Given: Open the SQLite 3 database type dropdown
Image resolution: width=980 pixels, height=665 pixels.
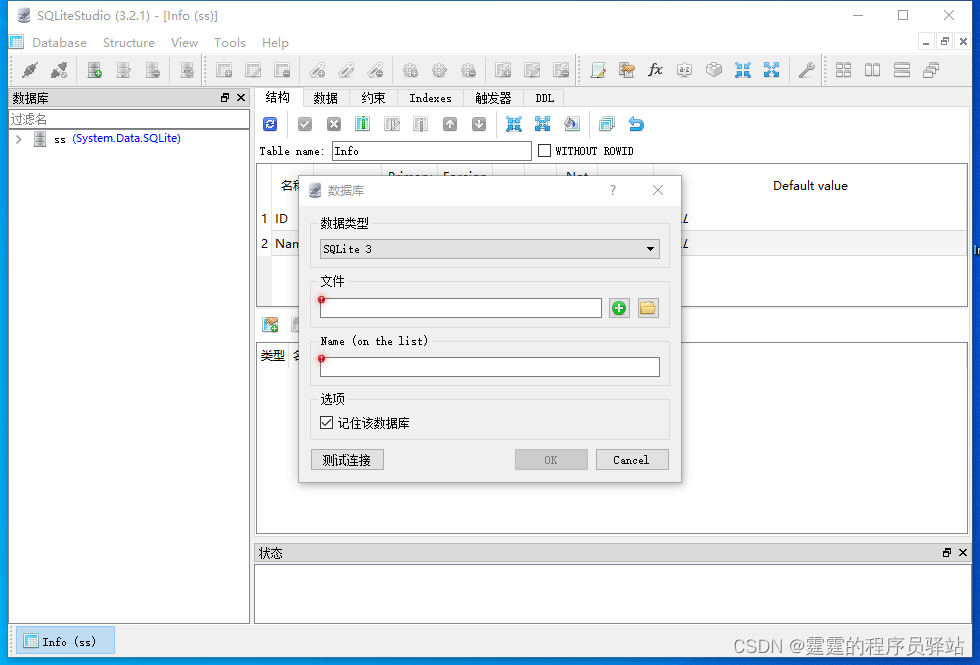Looking at the screenshot, I should click(489, 249).
